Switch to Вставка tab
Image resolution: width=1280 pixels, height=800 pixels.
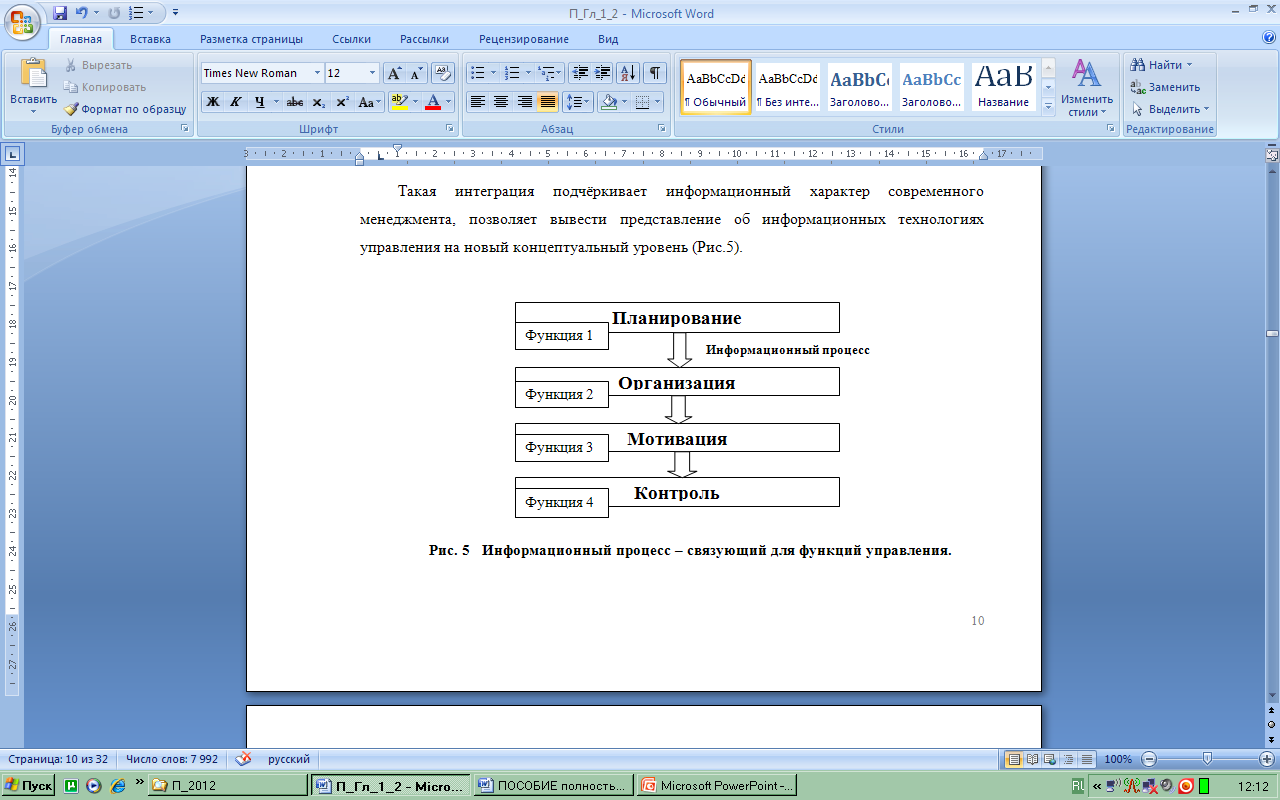150,39
